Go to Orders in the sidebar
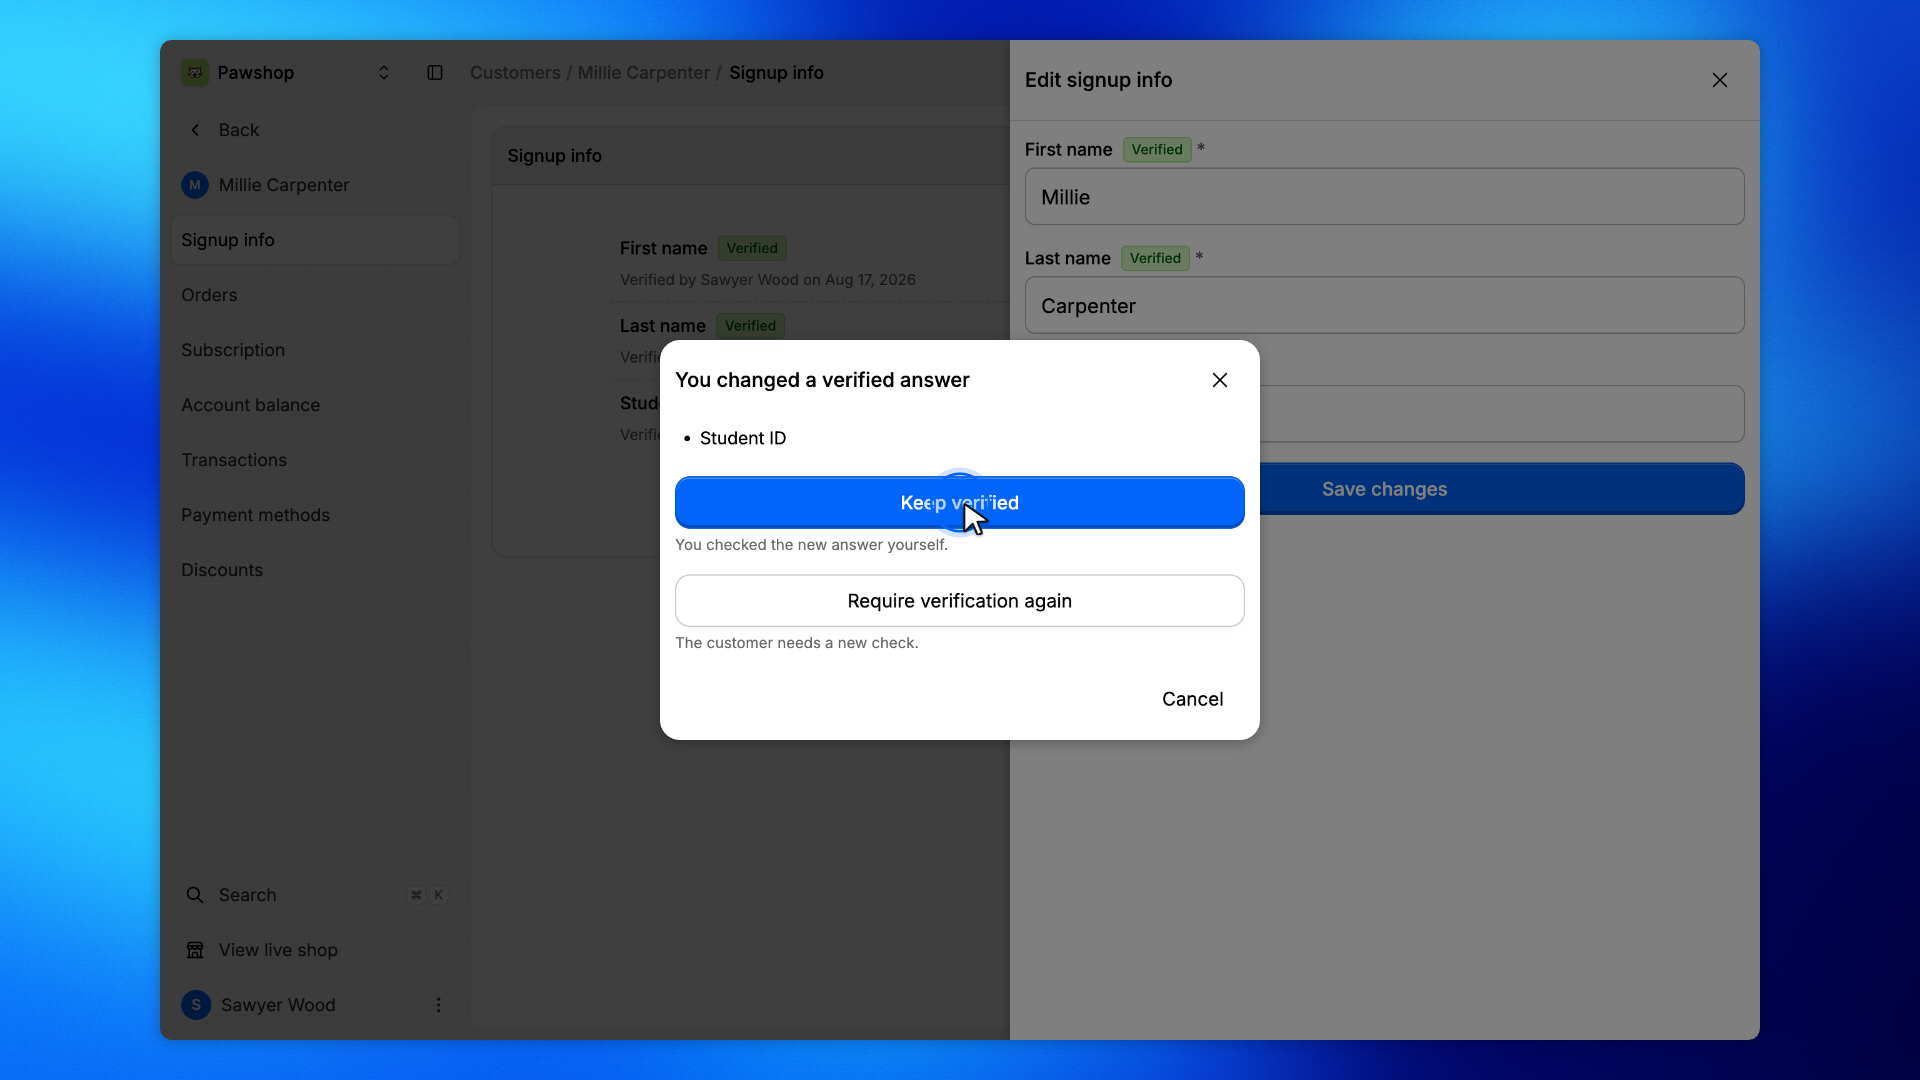Screen dimensions: 1920x1080 click(x=315, y=295)
